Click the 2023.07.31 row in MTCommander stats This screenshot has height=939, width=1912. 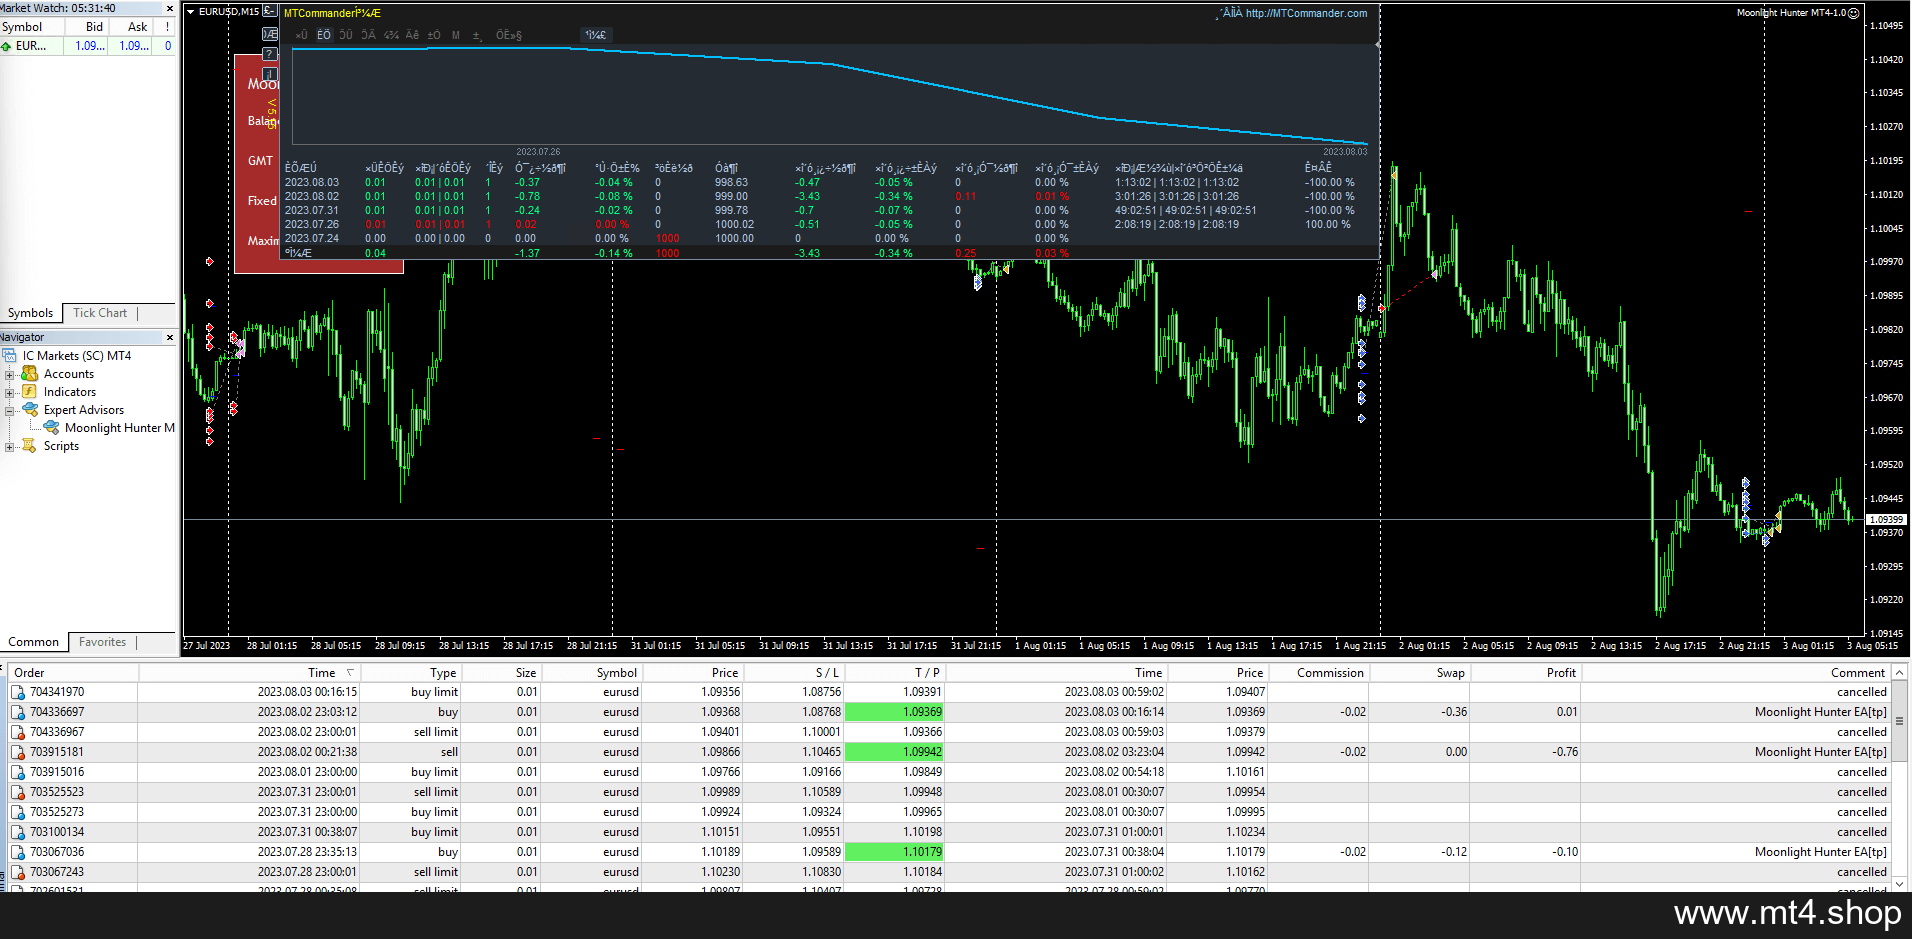coord(830,211)
